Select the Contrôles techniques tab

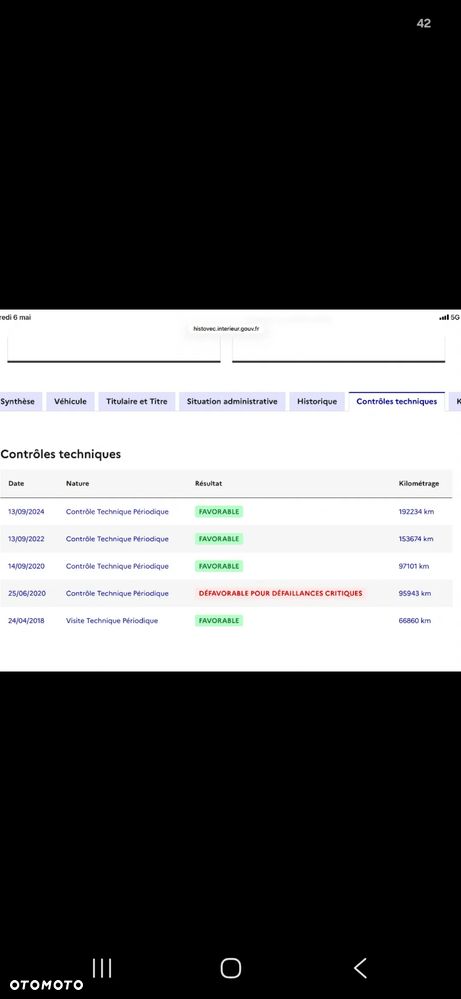[397, 402]
